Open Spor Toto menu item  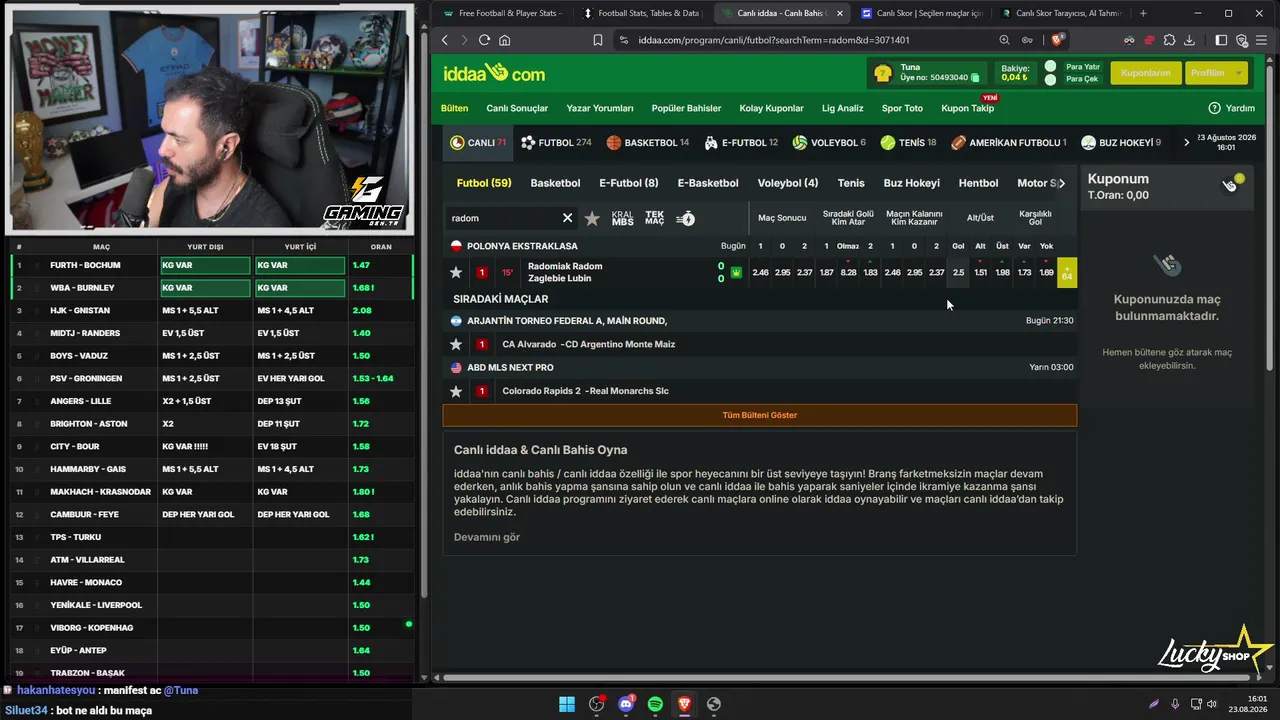pos(902,108)
